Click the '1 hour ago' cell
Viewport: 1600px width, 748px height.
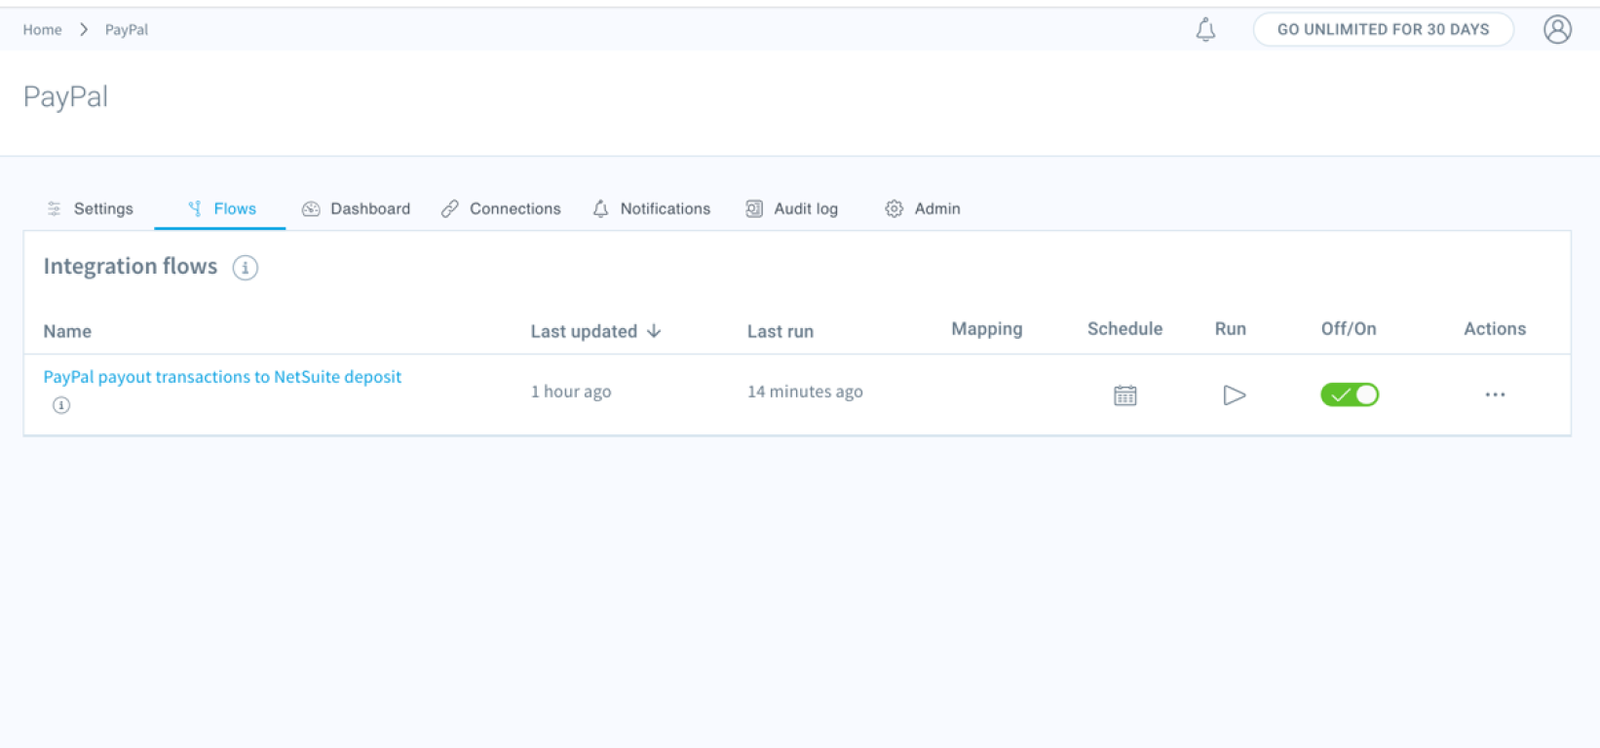tap(571, 392)
